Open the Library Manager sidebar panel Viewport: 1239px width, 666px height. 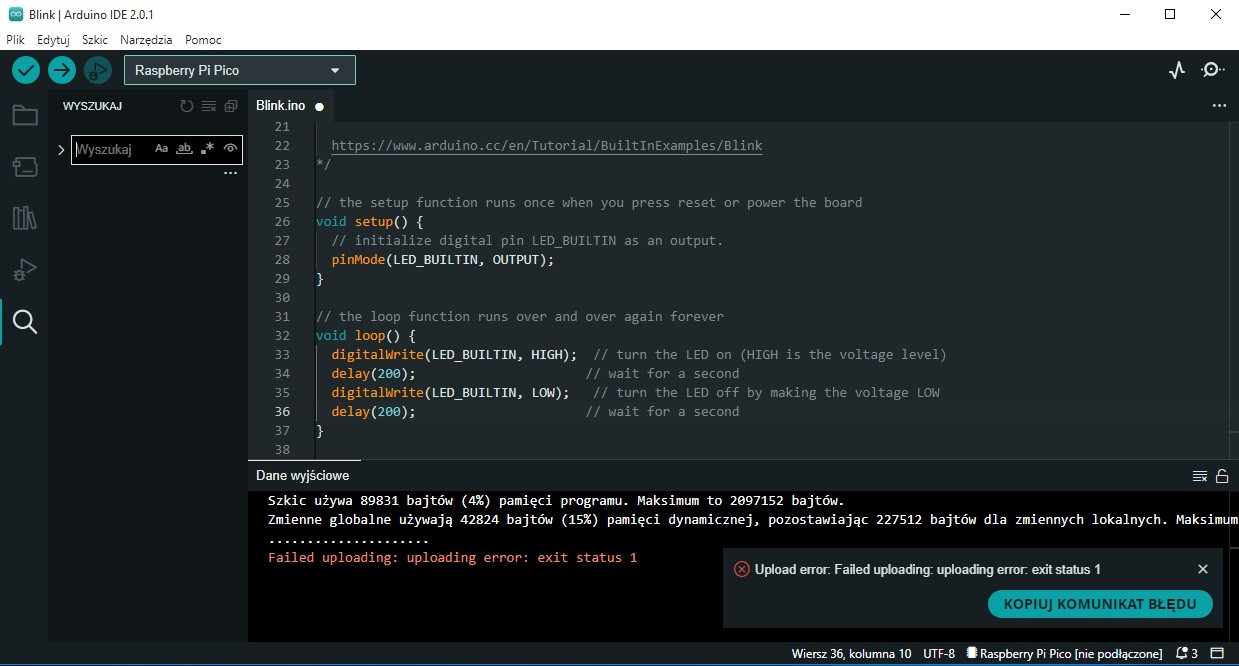25,218
